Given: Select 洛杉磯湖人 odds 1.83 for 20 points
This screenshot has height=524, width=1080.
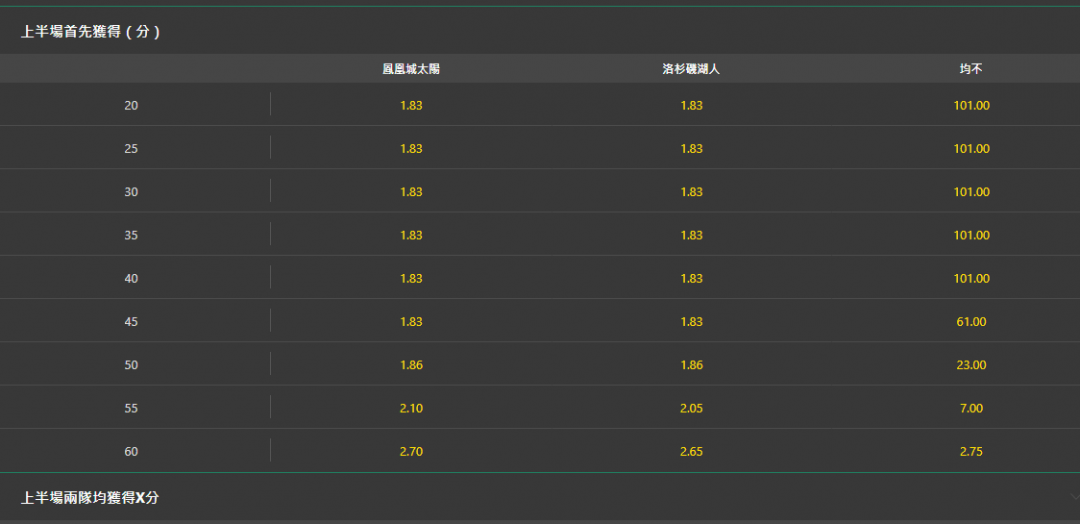Looking at the screenshot, I should tap(692, 105).
